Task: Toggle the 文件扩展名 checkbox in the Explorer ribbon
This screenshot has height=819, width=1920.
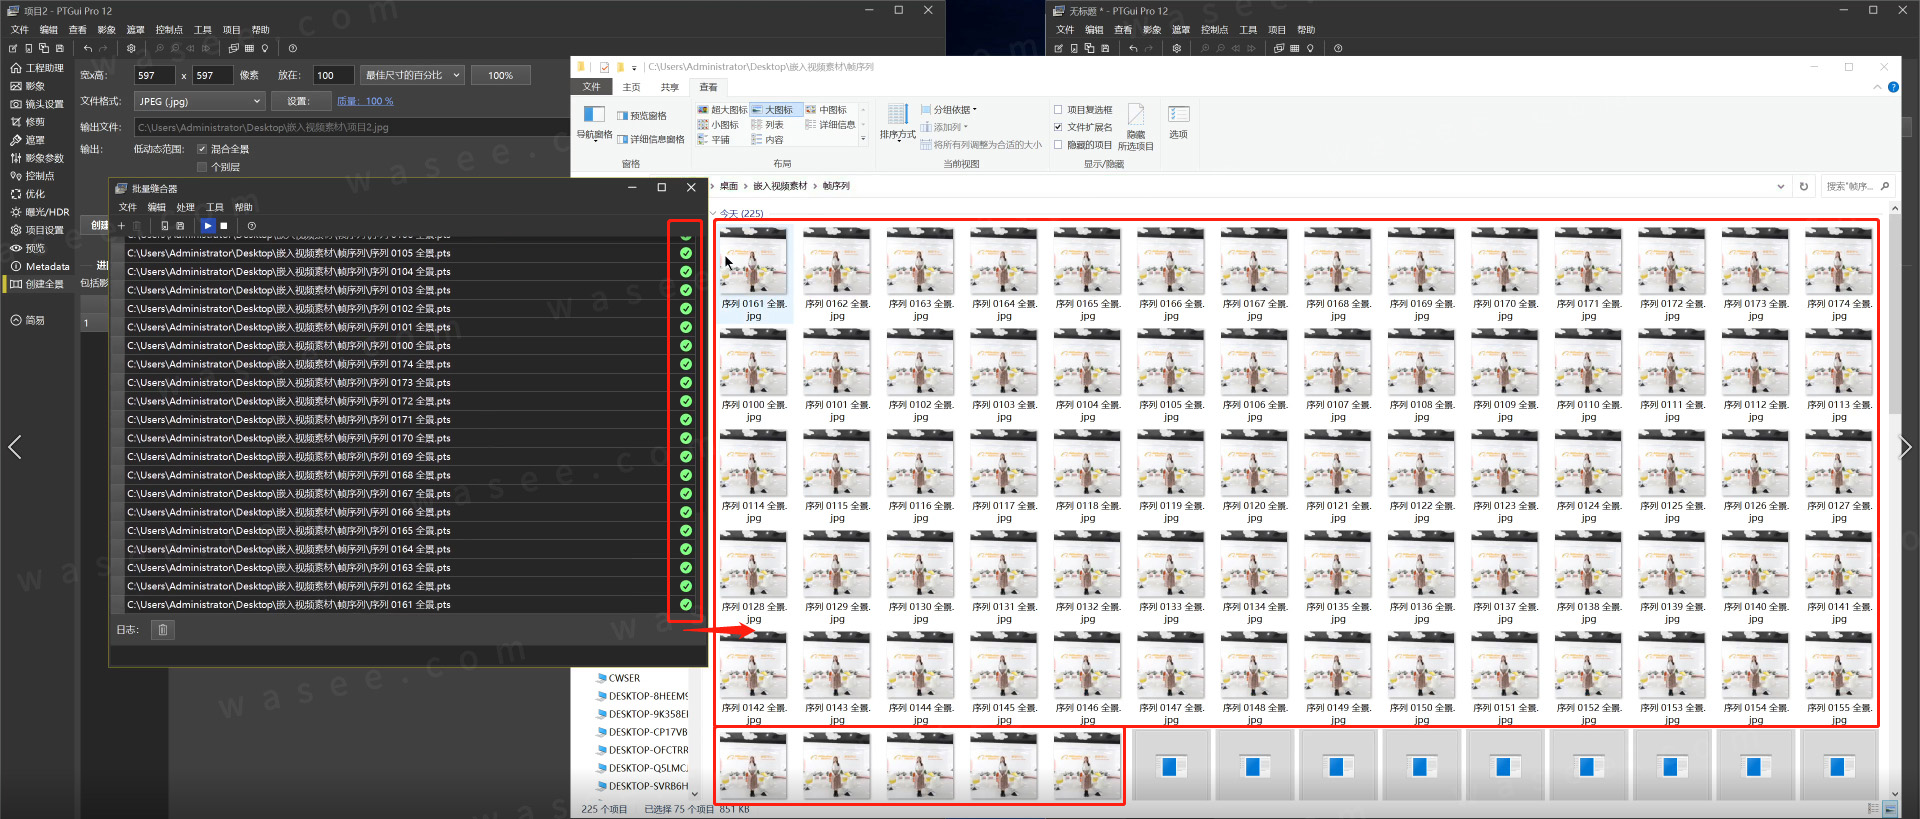Action: [x=1058, y=127]
